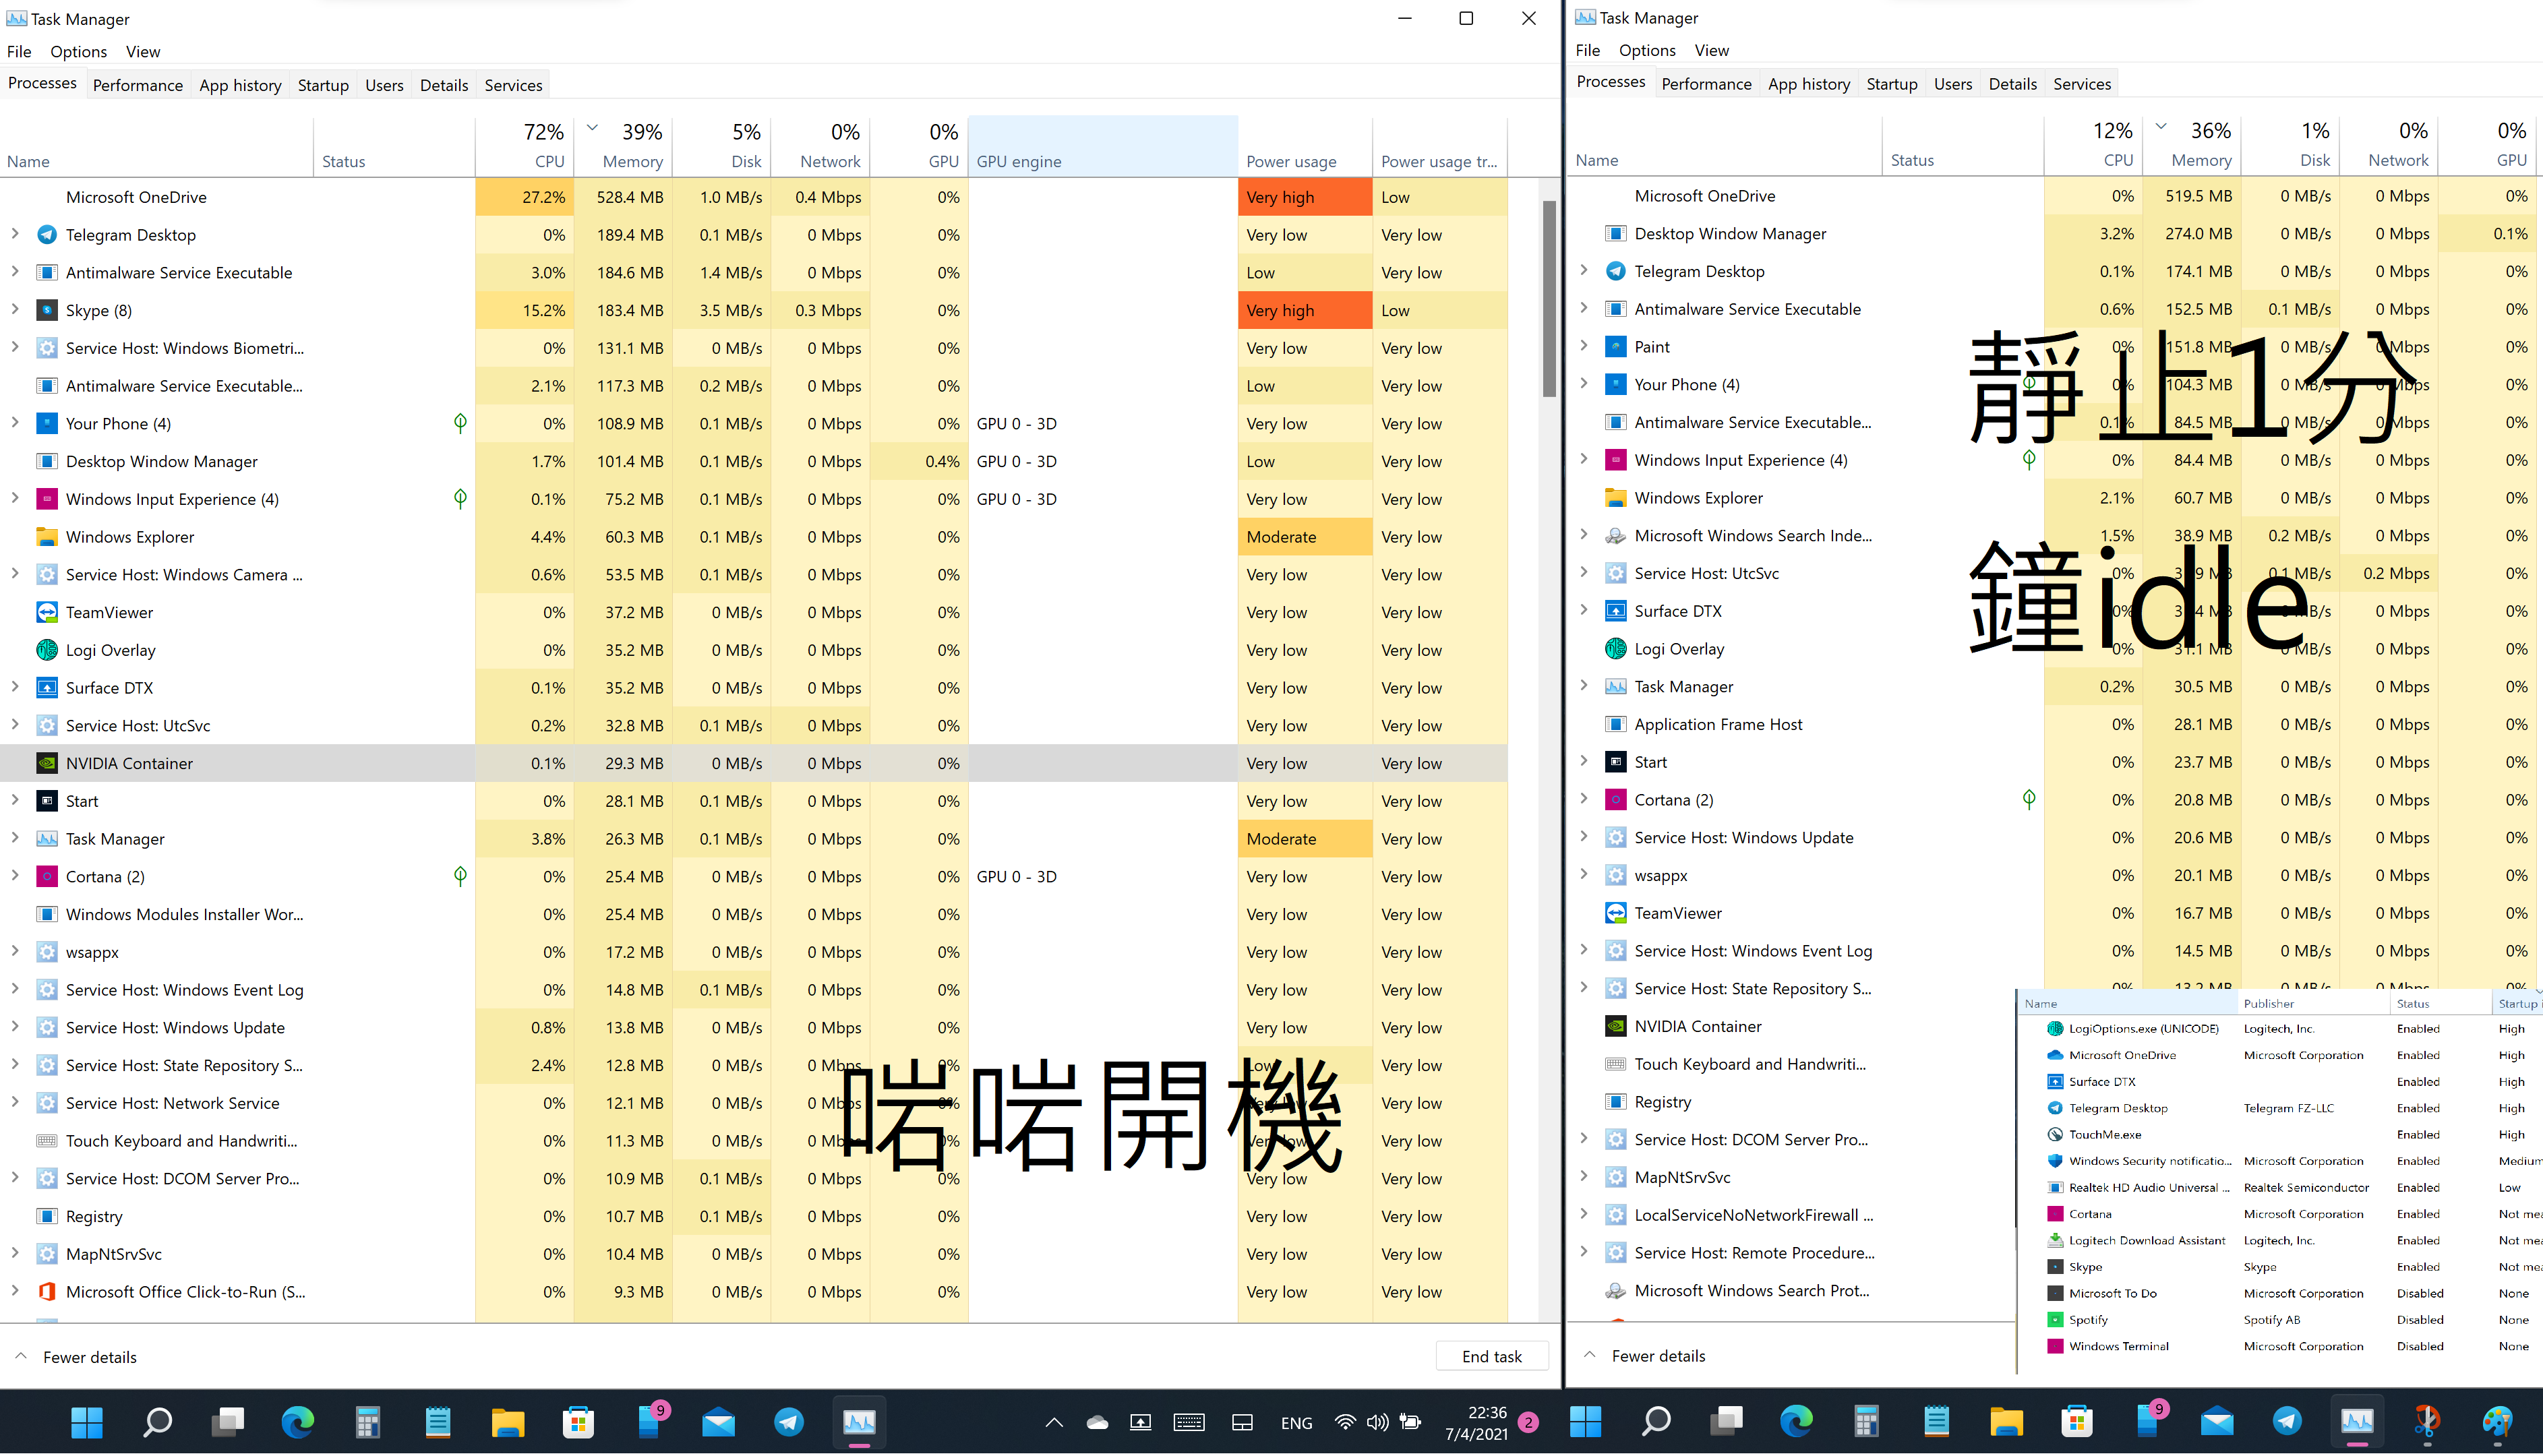Open Microsoft Edge from the taskbar
The width and height of the screenshot is (2543, 1456).
298,1422
